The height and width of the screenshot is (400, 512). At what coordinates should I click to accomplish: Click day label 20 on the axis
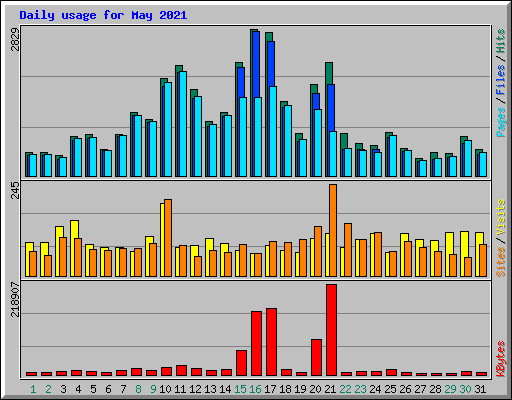[315, 389]
